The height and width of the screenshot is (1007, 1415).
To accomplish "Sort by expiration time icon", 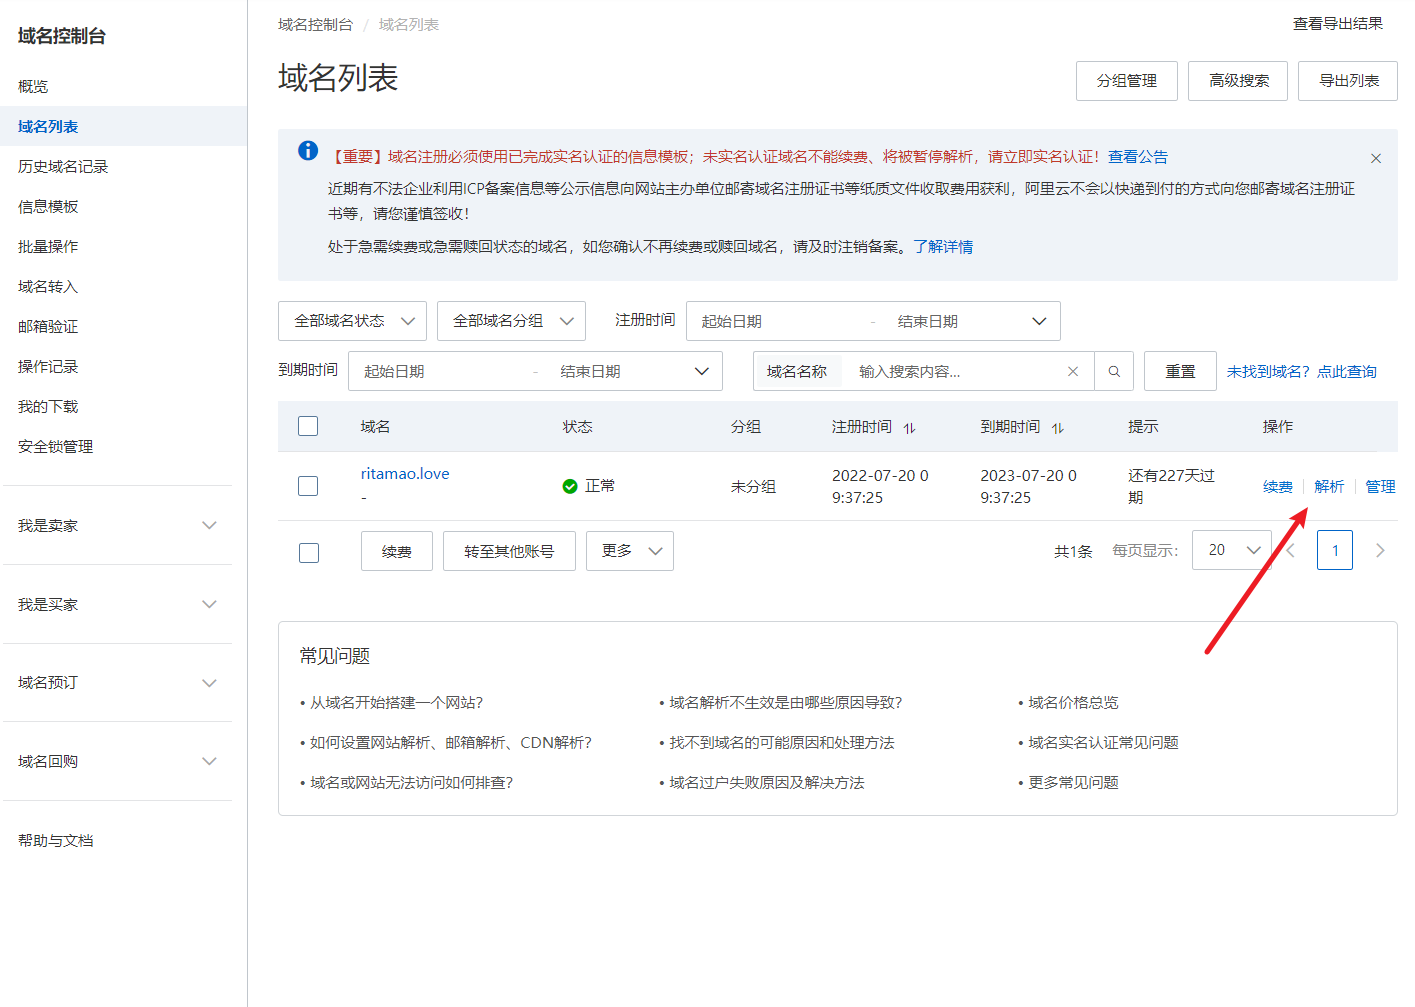I will tap(1057, 428).
